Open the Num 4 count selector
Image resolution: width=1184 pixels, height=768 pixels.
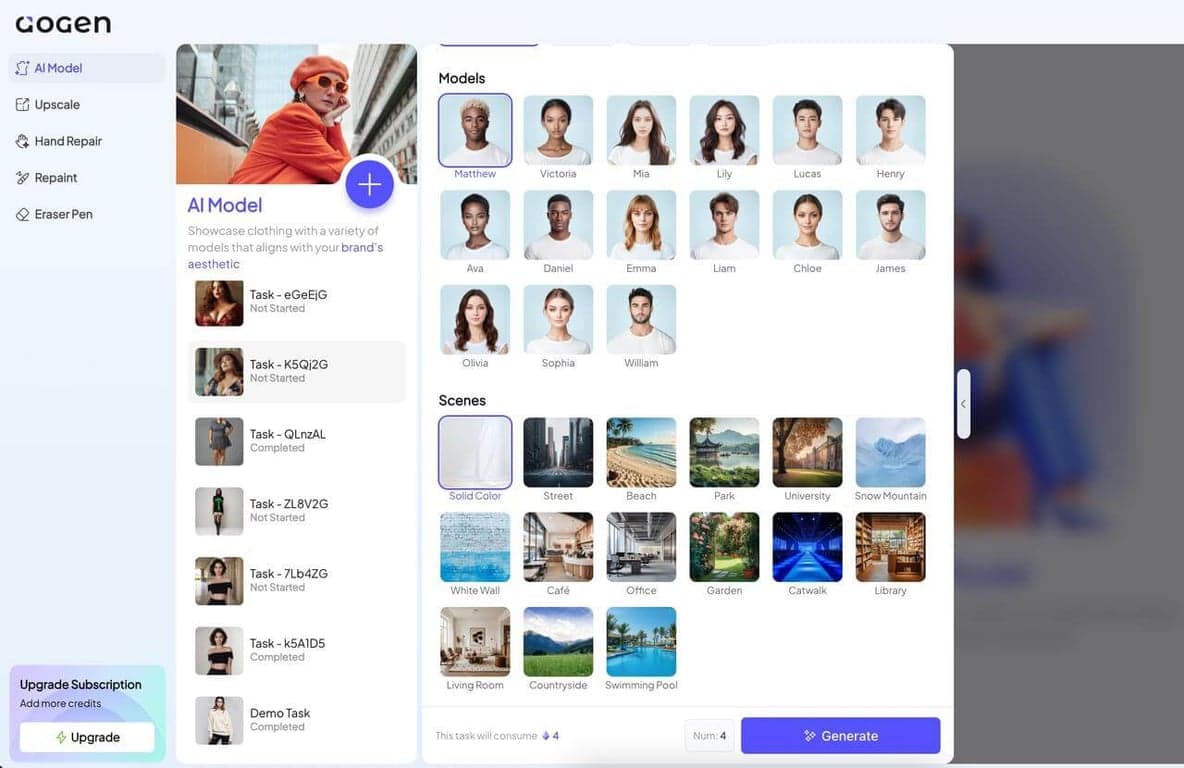708,736
